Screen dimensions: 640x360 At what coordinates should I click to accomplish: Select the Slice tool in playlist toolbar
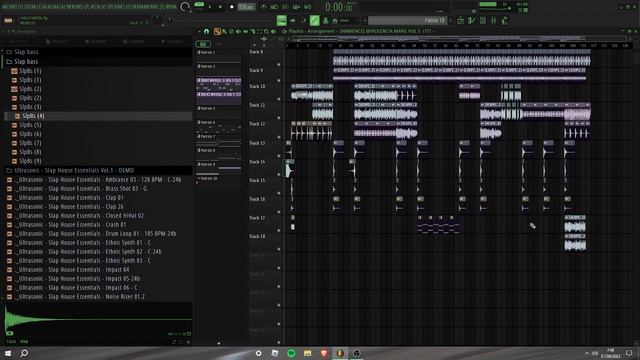point(252,31)
